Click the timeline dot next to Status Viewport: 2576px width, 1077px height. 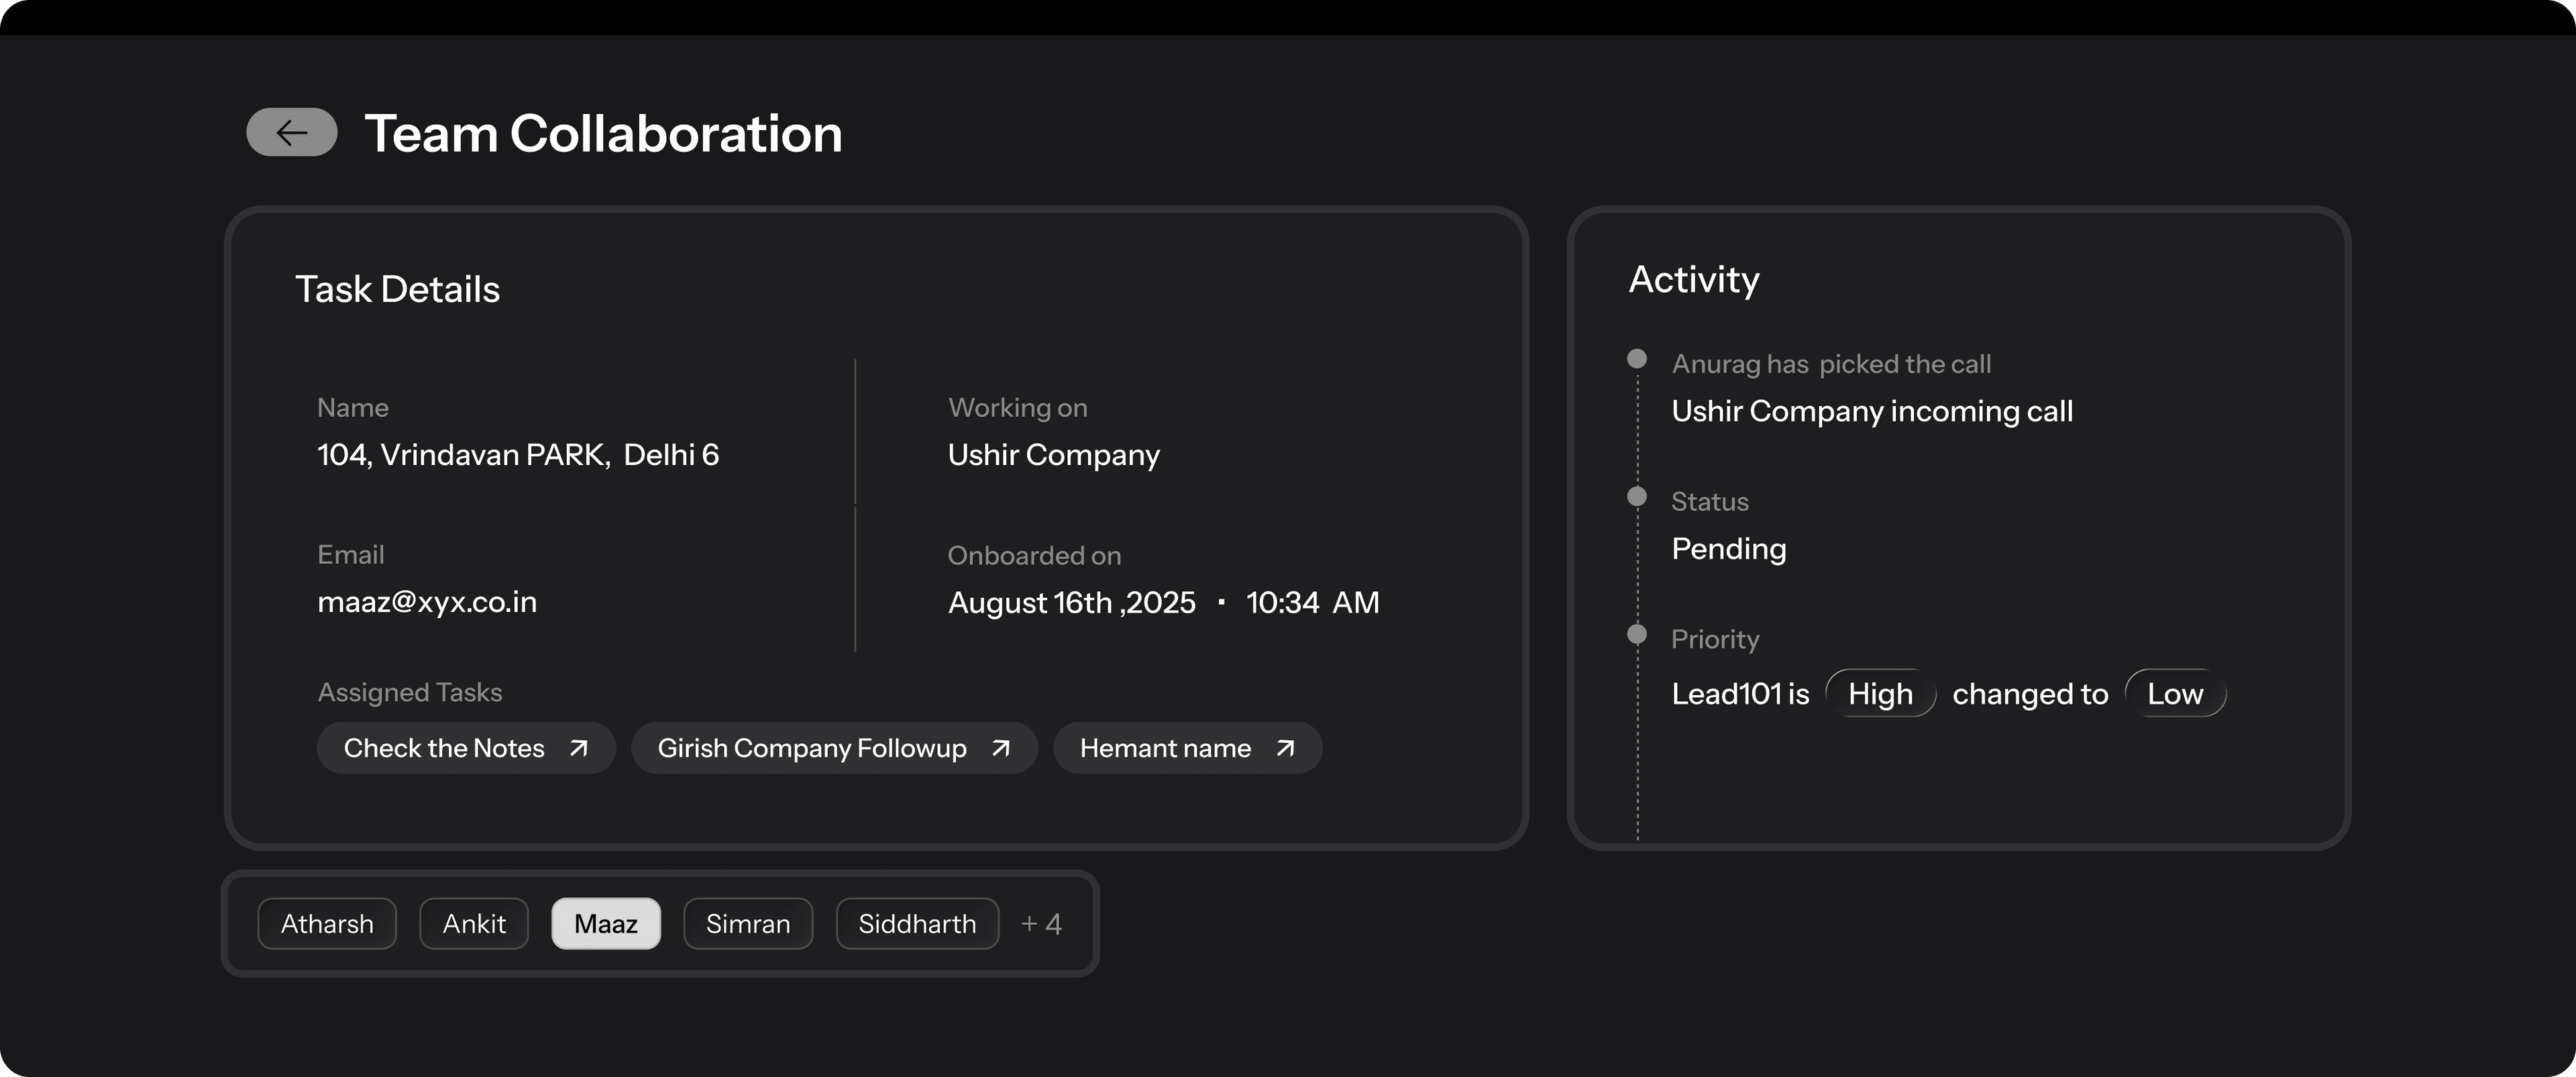pyautogui.click(x=1637, y=495)
